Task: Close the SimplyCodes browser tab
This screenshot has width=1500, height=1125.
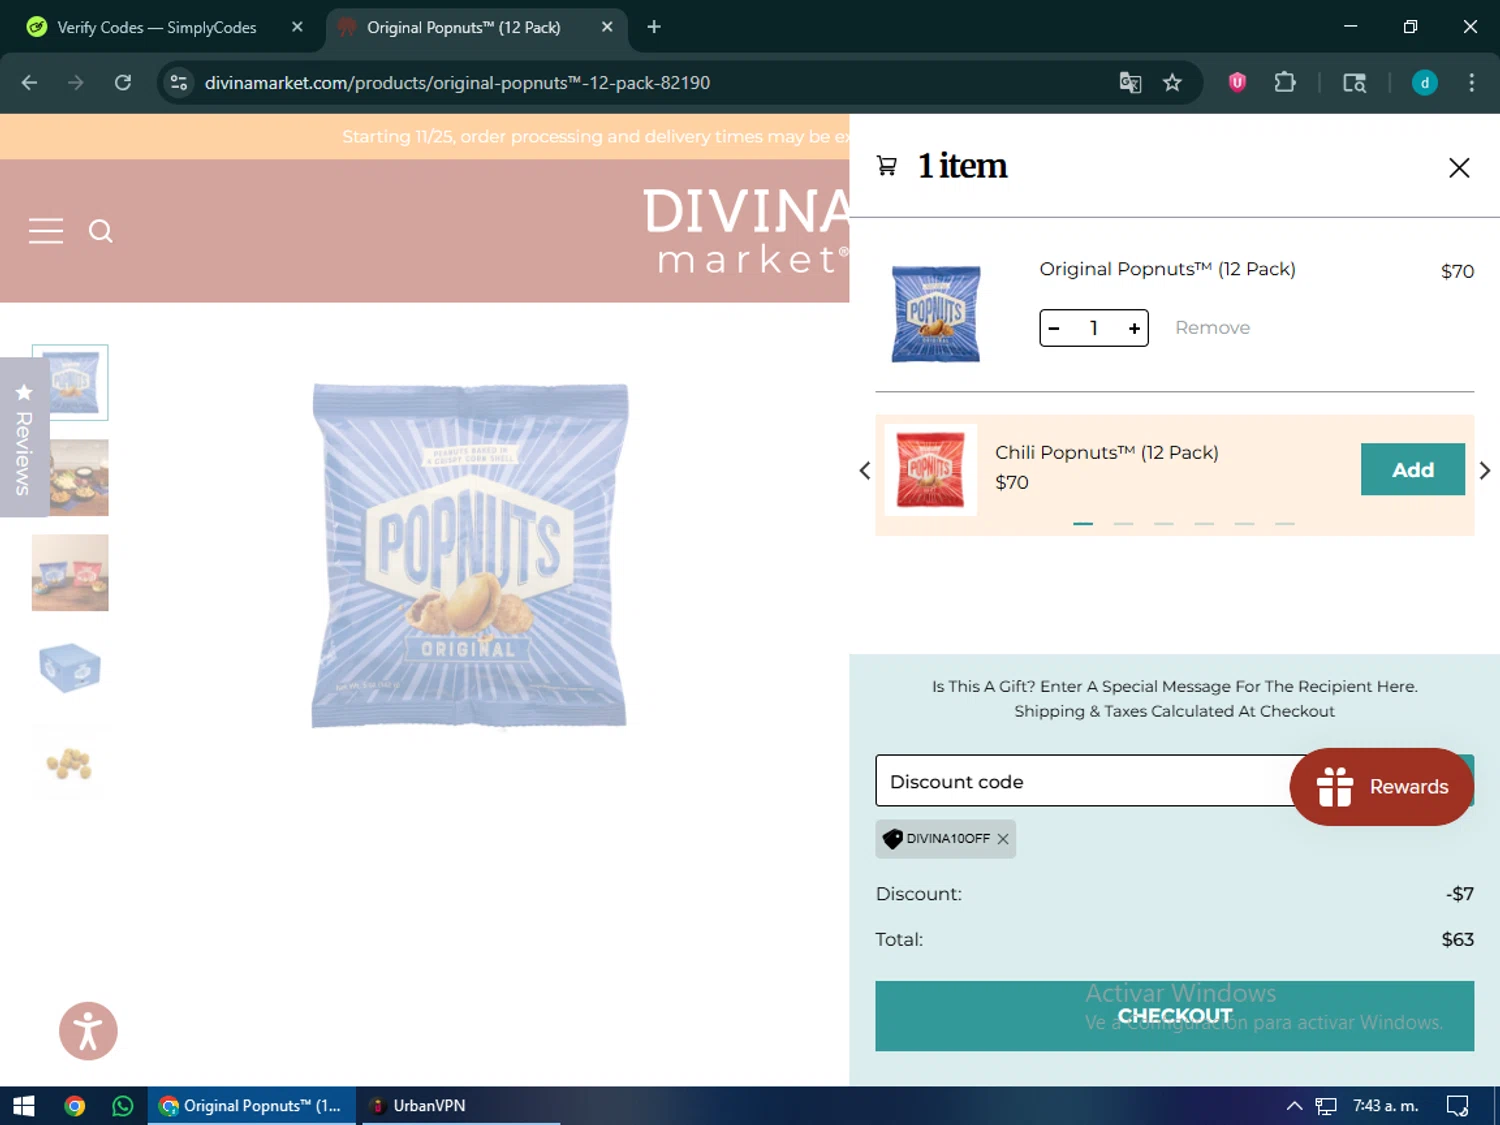Action: tap(297, 27)
